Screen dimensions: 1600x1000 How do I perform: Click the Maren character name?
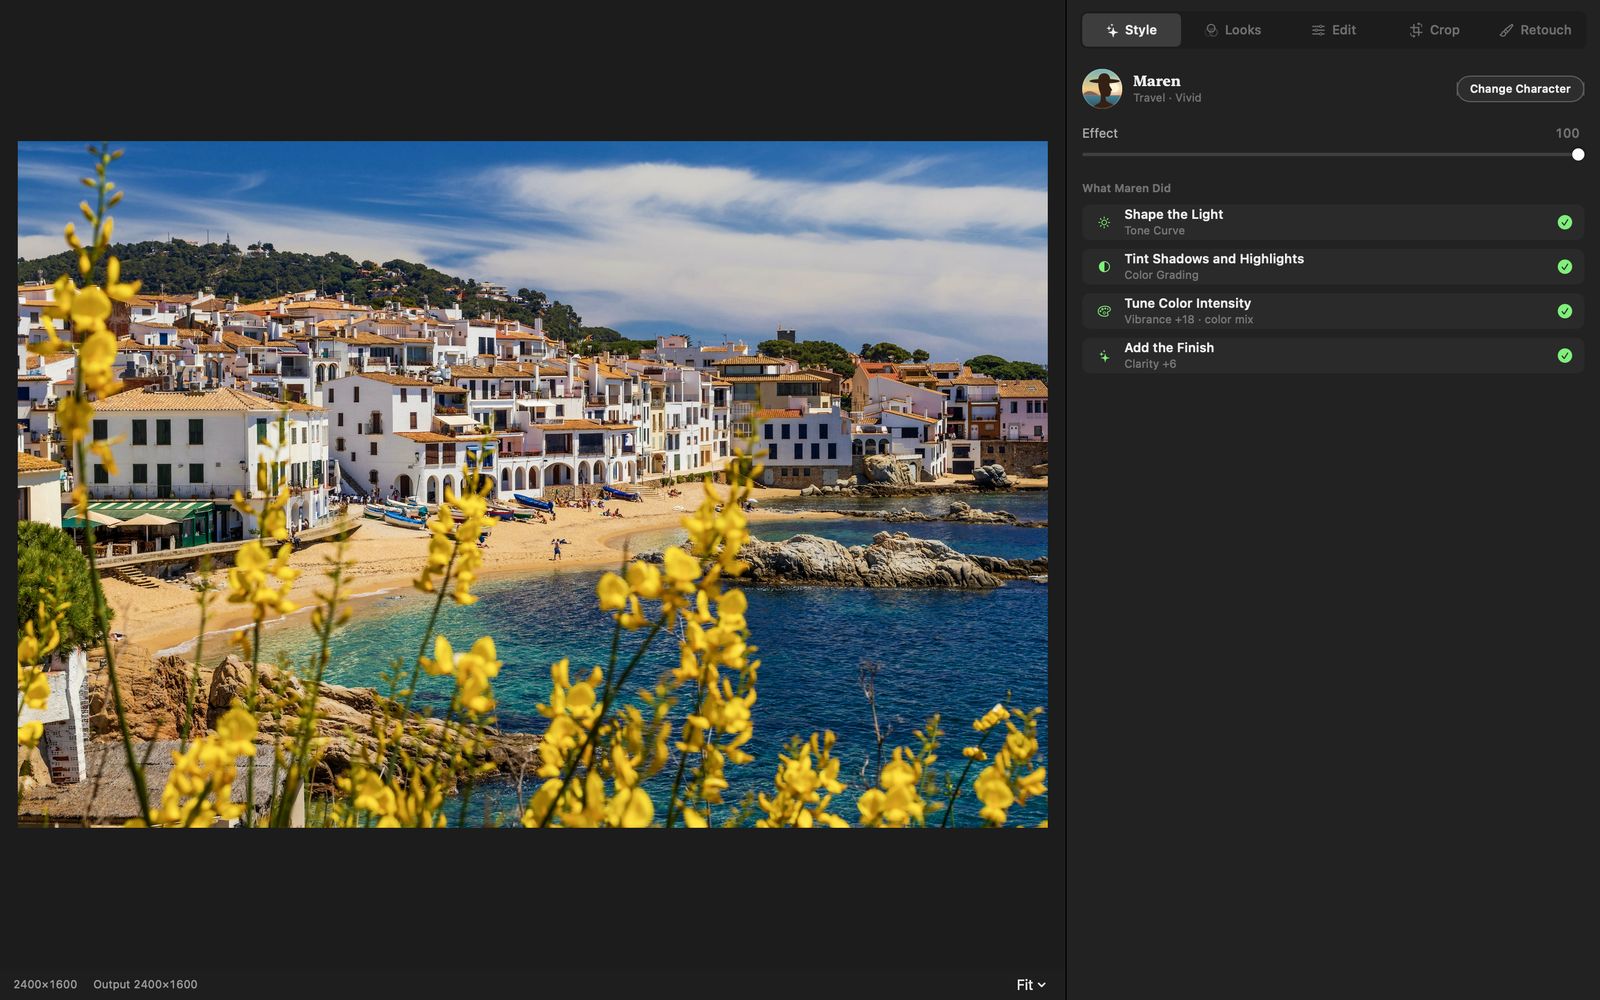click(1156, 81)
